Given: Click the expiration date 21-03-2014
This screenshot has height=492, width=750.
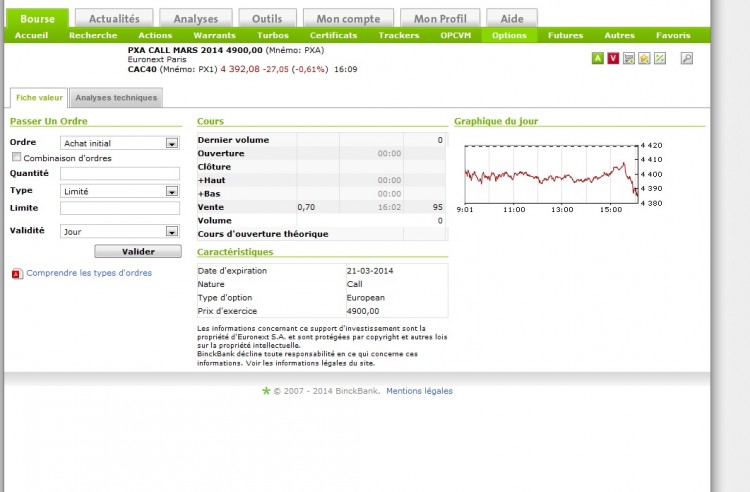Looking at the screenshot, I should pyautogui.click(x=370, y=271).
